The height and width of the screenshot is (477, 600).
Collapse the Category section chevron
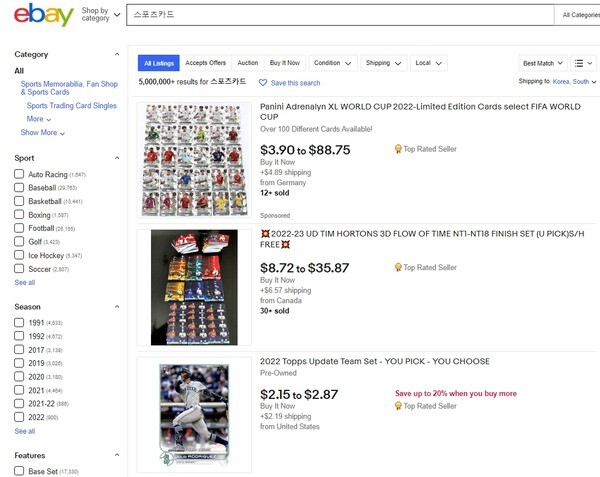[x=117, y=54]
